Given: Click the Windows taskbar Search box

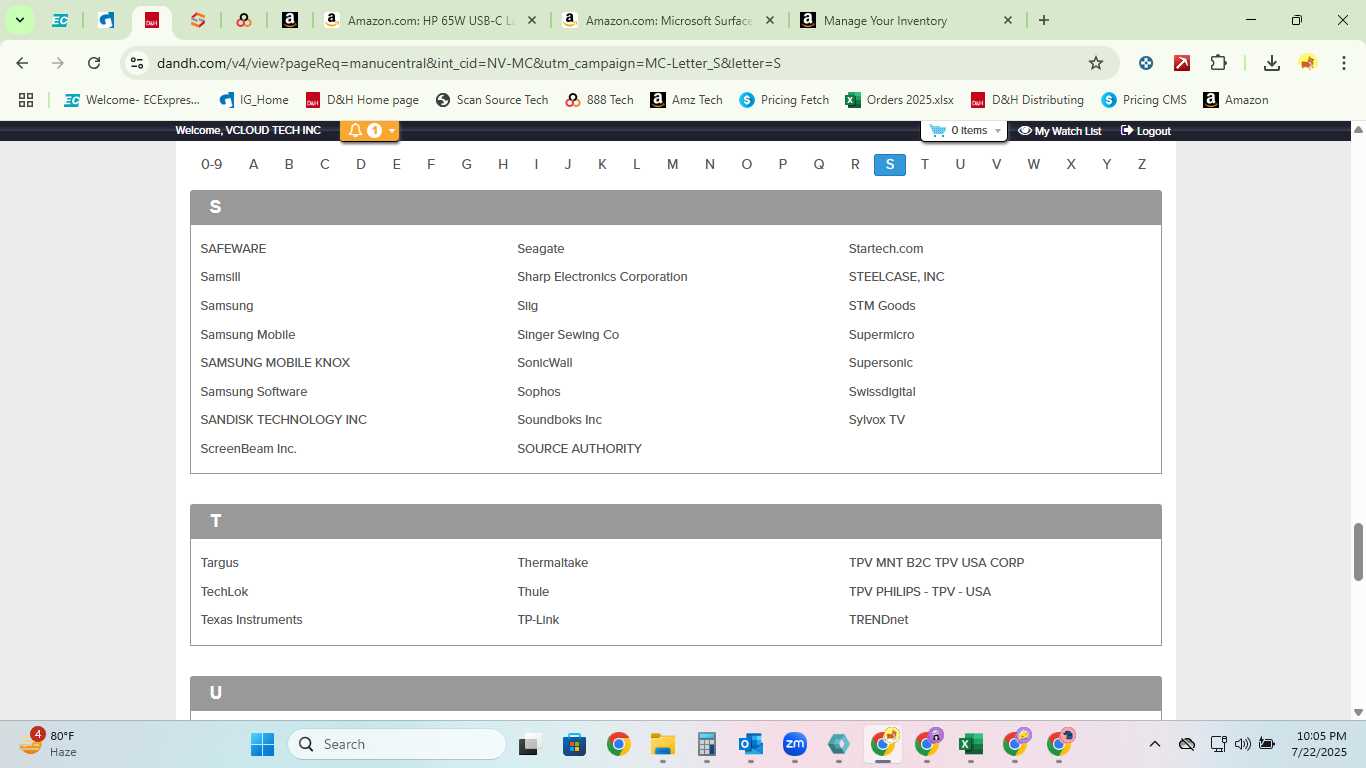Looking at the screenshot, I should pos(397,744).
